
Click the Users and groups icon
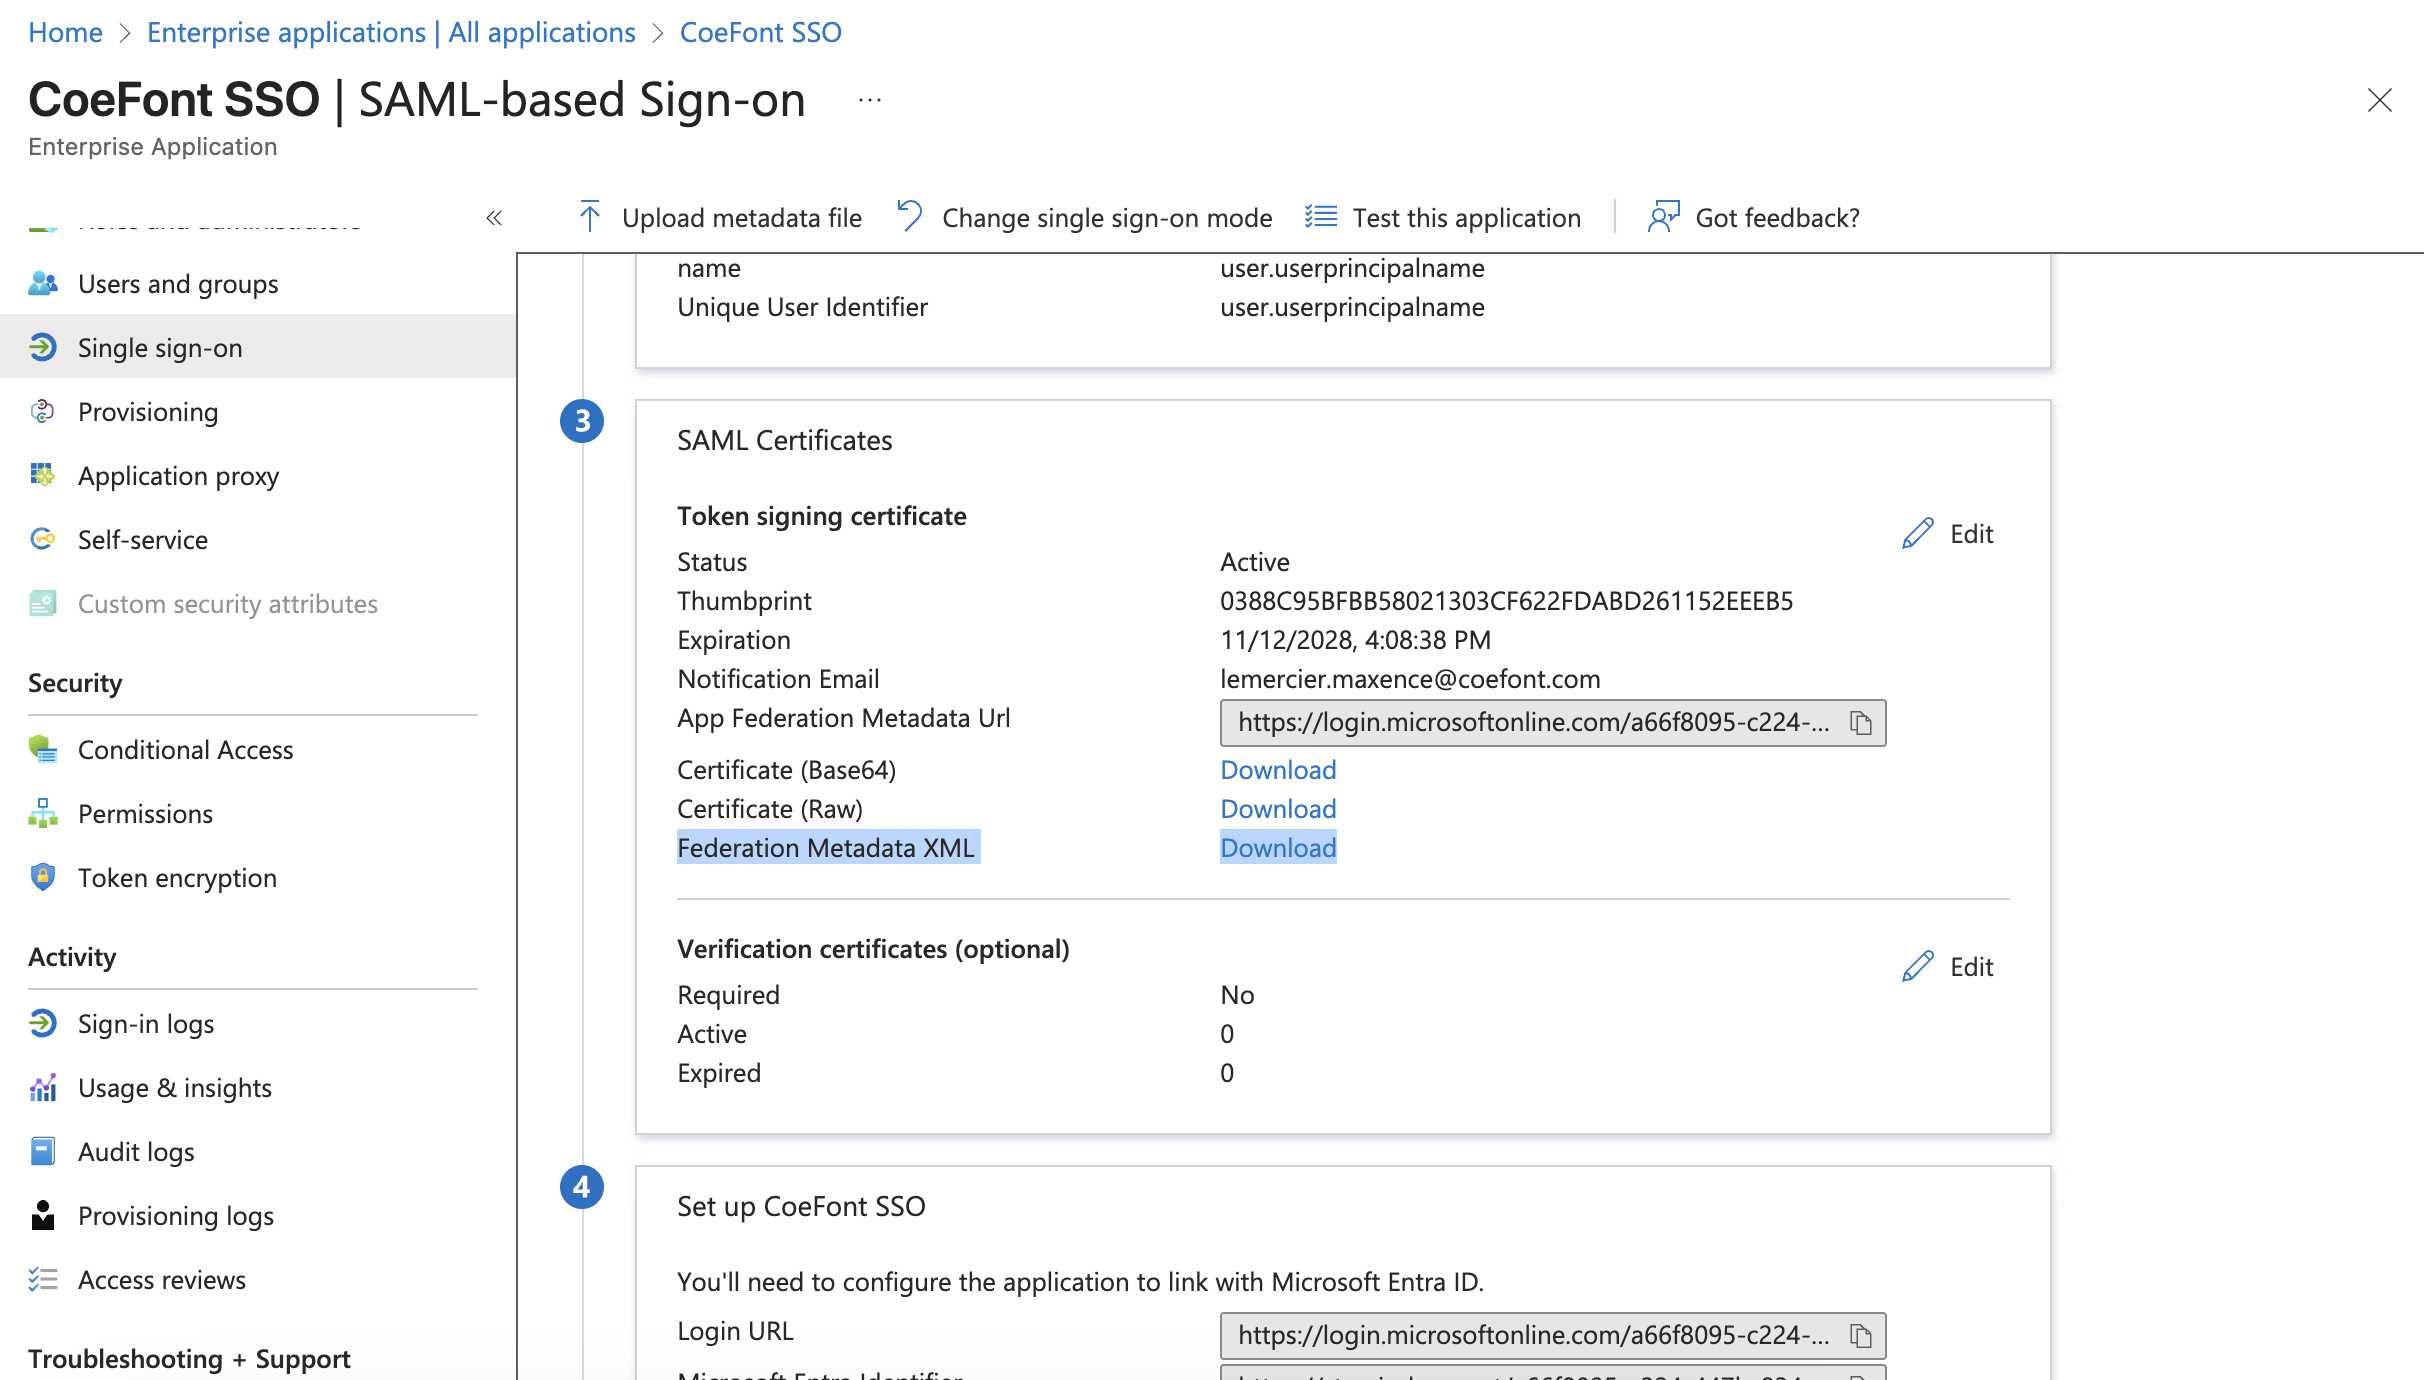click(x=43, y=284)
